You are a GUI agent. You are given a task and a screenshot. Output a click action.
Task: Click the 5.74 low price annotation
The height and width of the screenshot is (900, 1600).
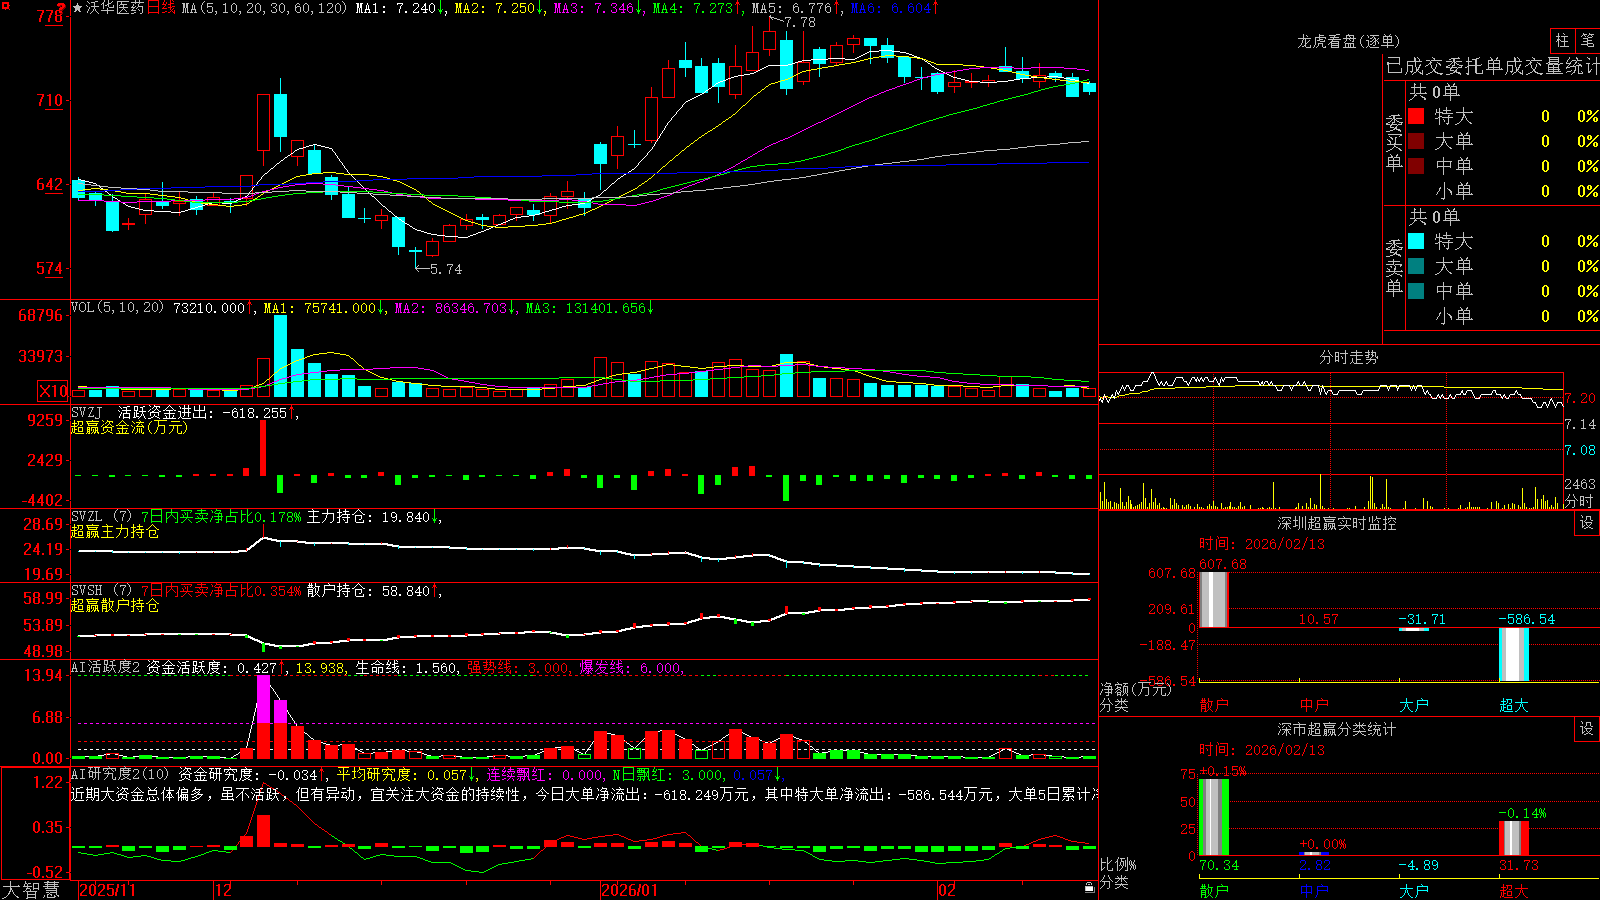tap(446, 269)
